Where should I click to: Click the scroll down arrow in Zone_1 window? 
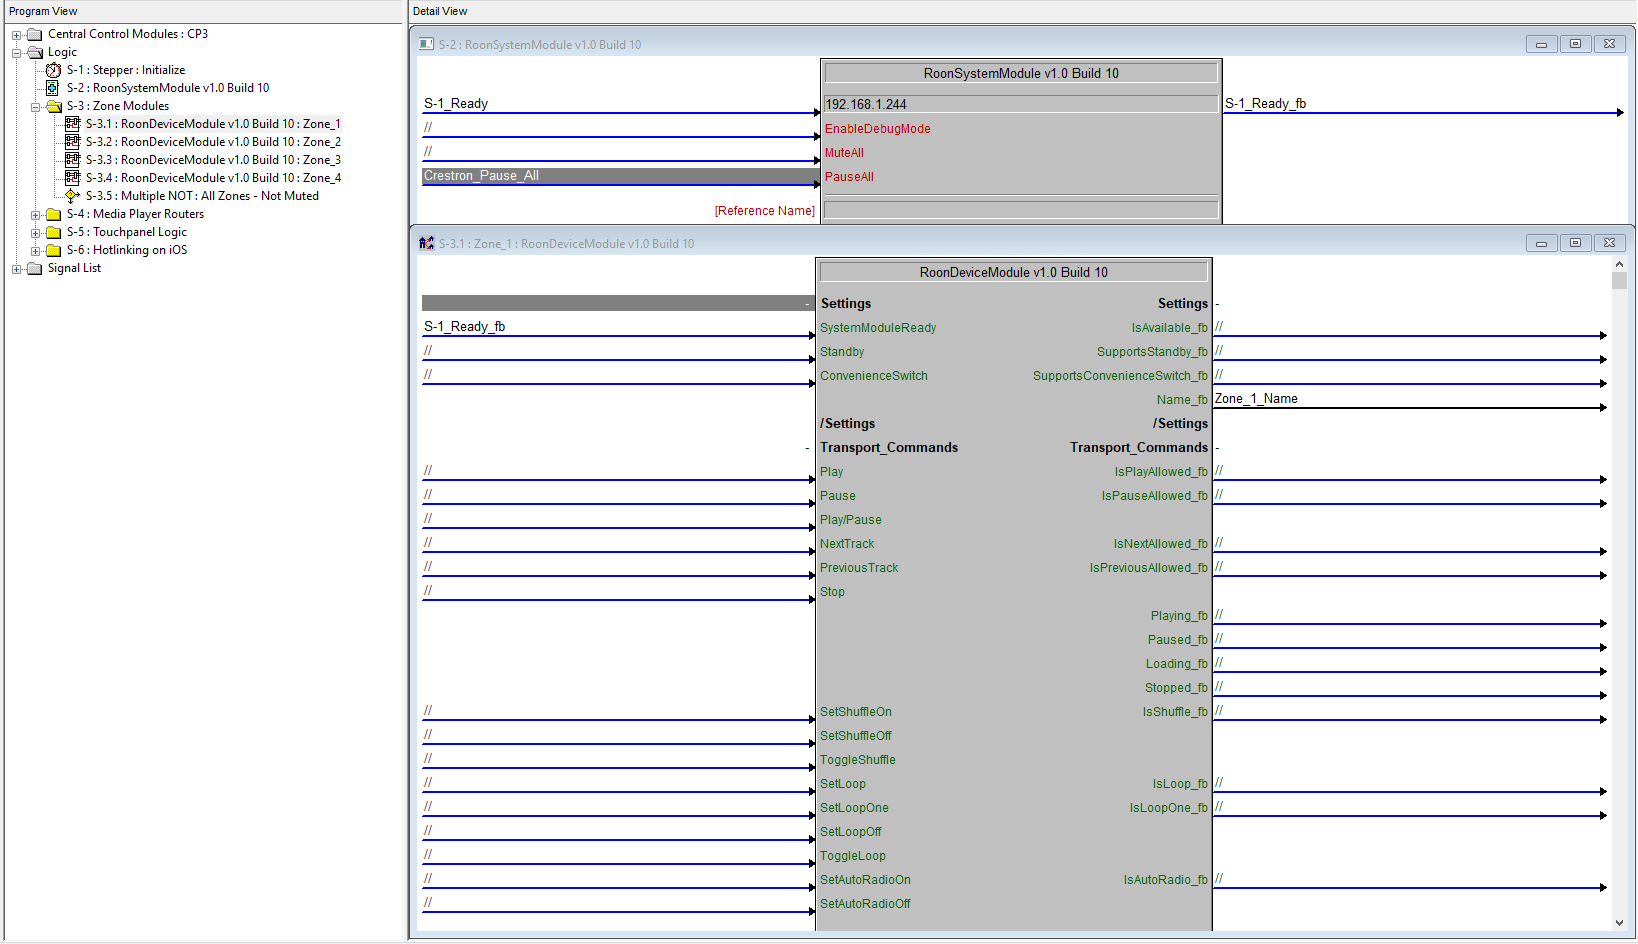point(1619,923)
